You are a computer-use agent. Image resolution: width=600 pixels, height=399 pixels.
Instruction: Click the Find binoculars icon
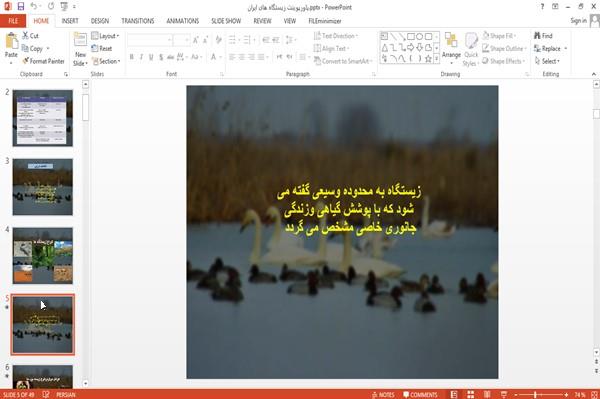pyautogui.click(x=537, y=36)
